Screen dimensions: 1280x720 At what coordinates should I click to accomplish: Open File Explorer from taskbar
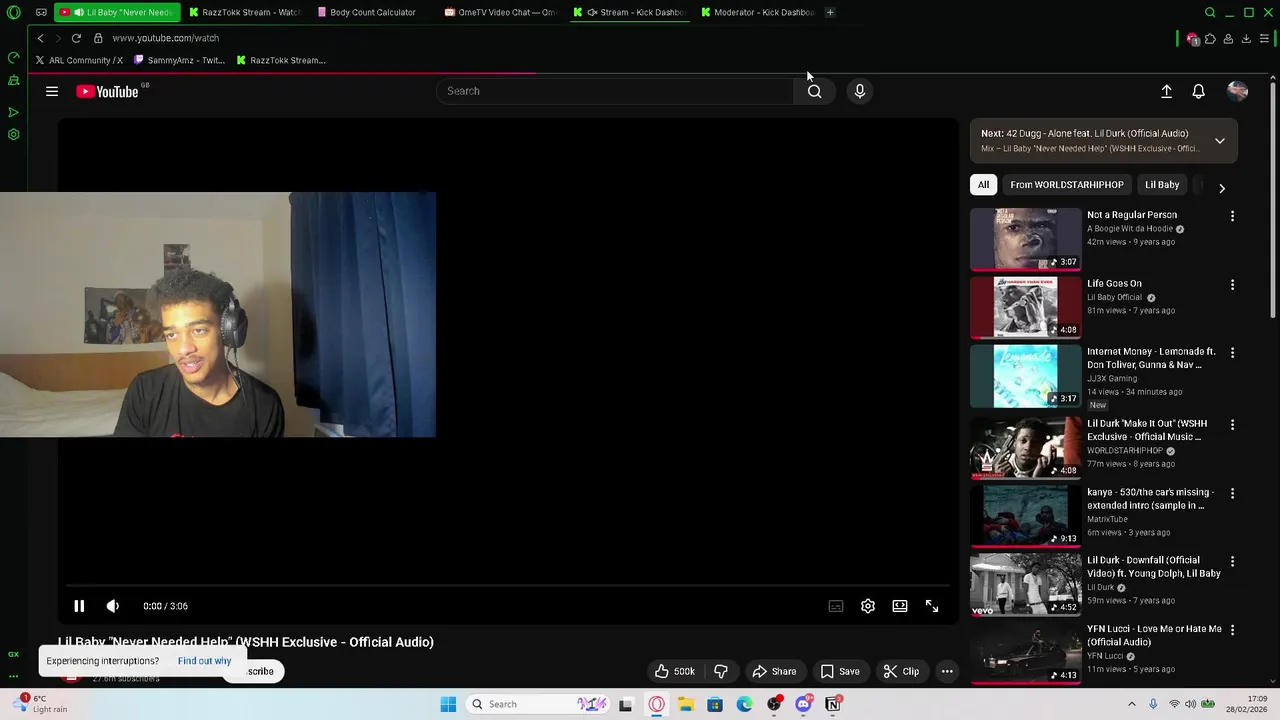click(685, 705)
